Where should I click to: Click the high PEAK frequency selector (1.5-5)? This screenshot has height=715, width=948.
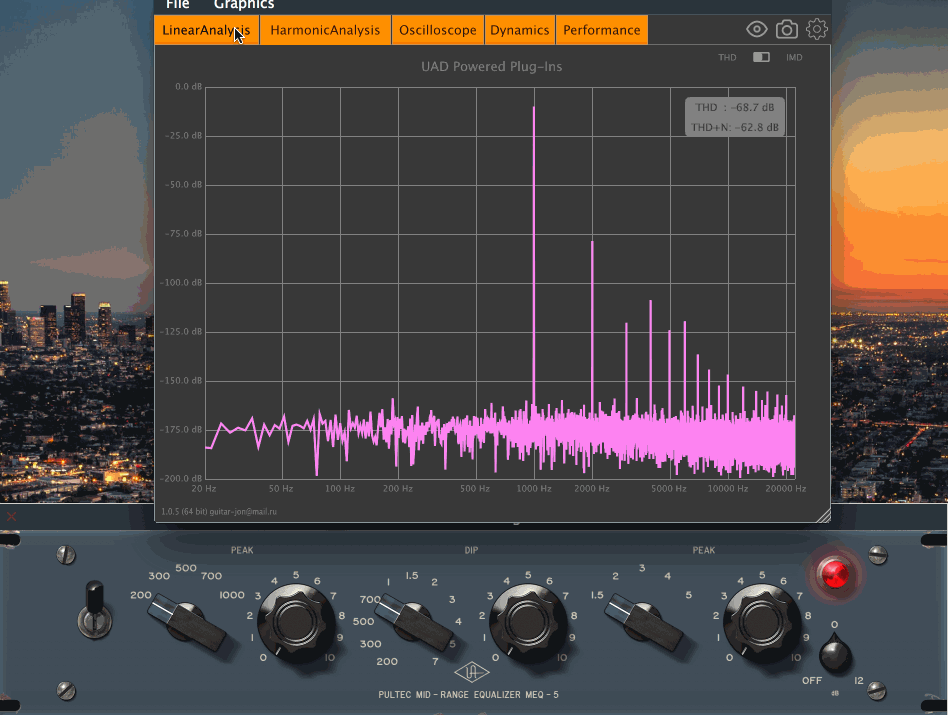[x=644, y=623]
